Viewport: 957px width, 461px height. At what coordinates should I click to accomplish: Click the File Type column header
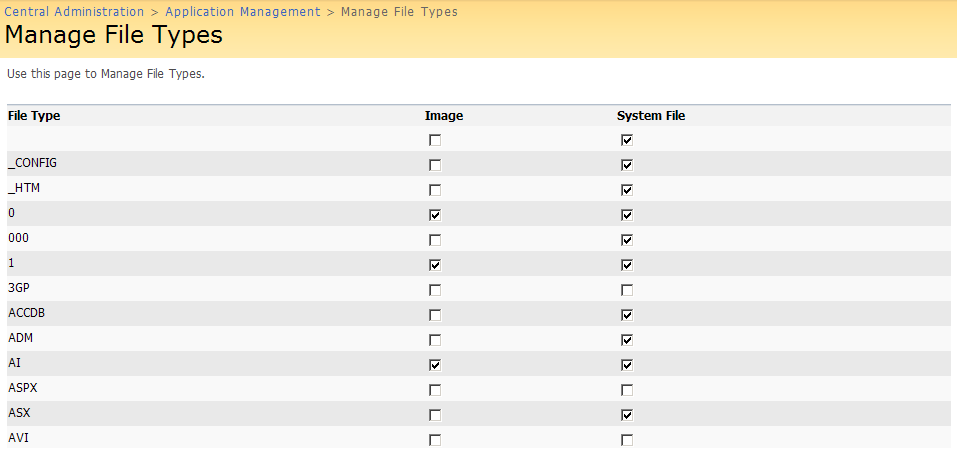(34, 116)
